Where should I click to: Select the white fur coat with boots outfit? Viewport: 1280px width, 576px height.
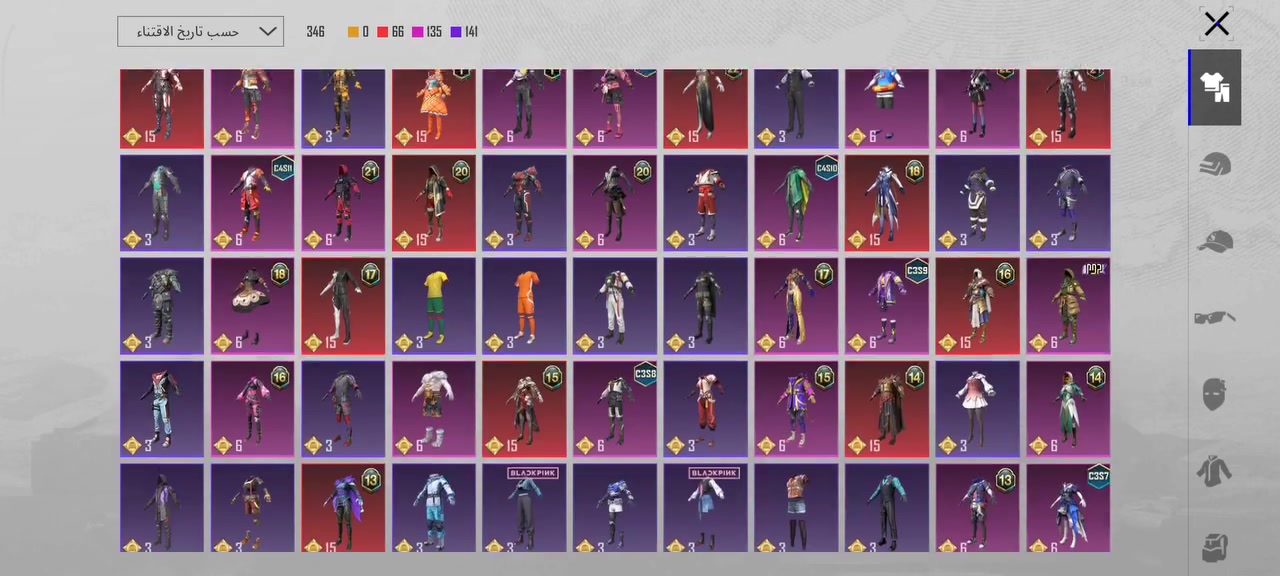(434, 409)
